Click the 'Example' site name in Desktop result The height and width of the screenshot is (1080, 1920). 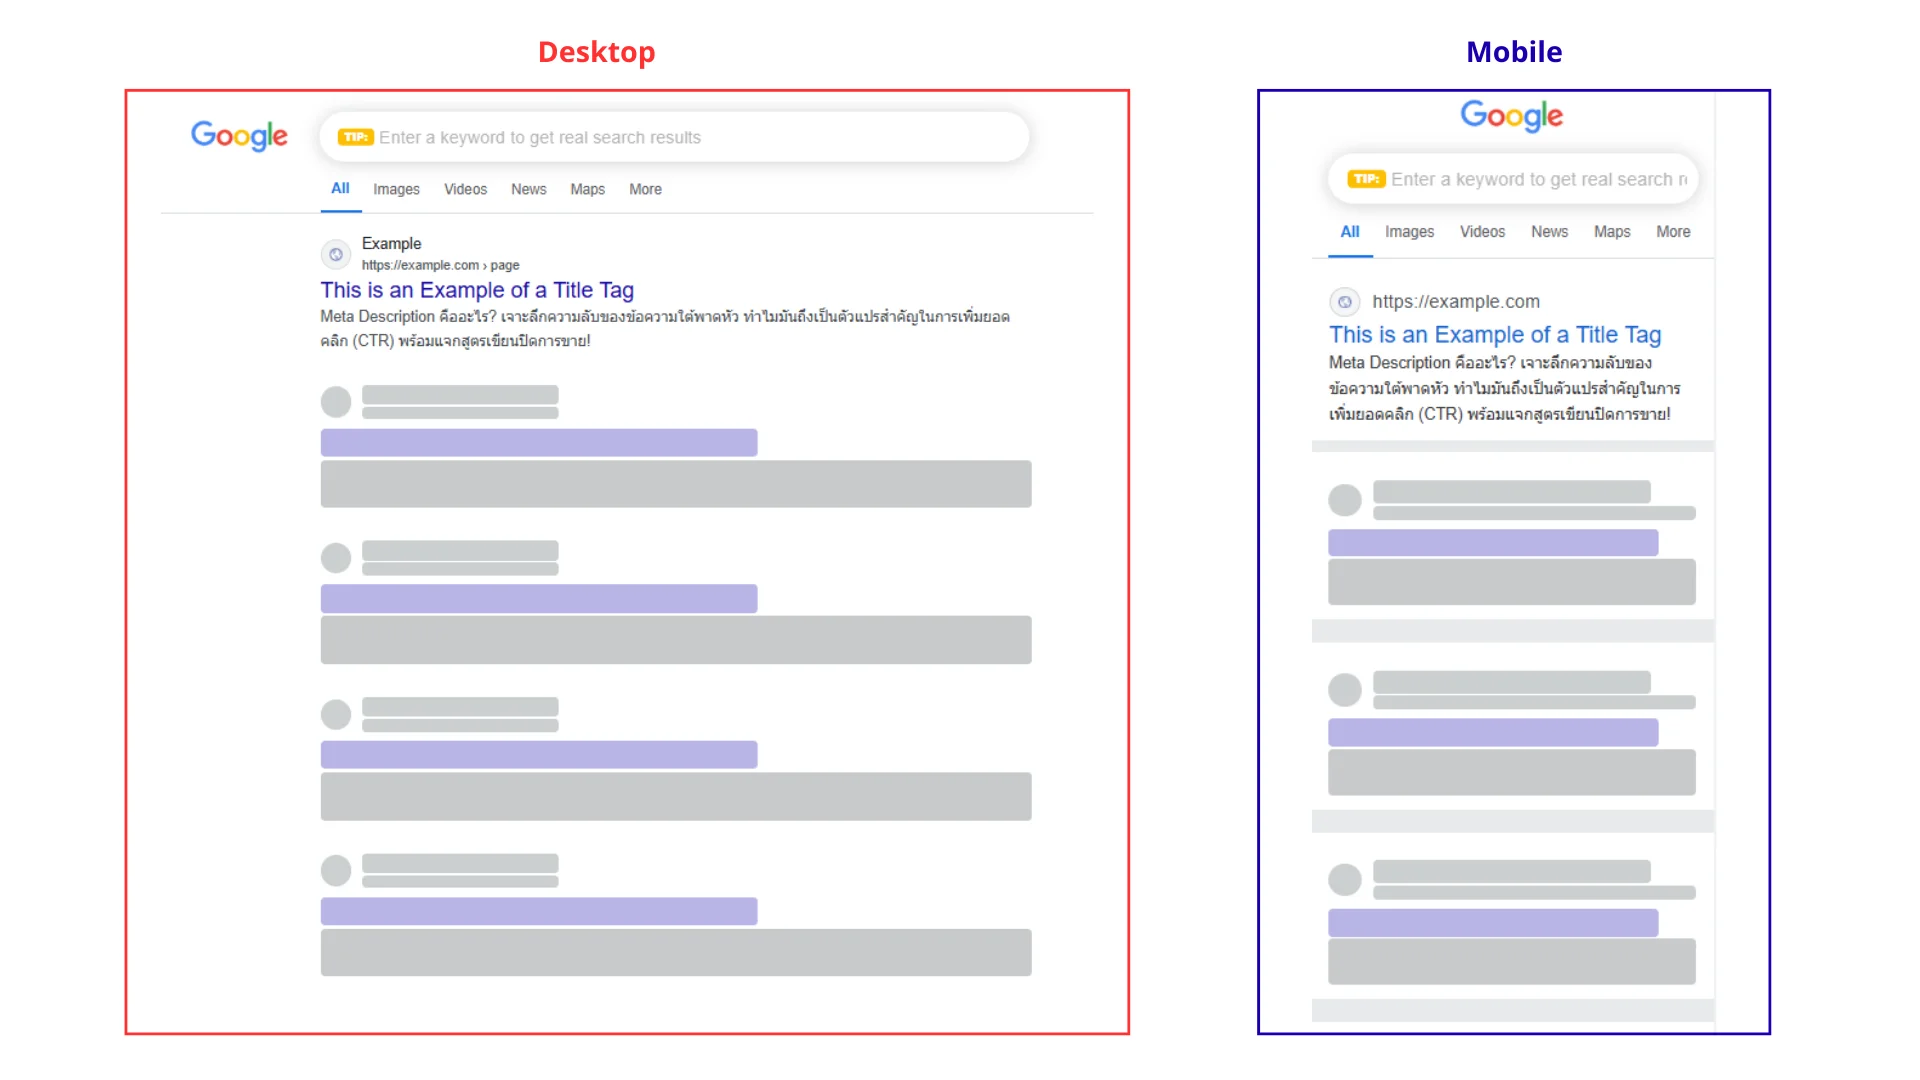coord(391,243)
